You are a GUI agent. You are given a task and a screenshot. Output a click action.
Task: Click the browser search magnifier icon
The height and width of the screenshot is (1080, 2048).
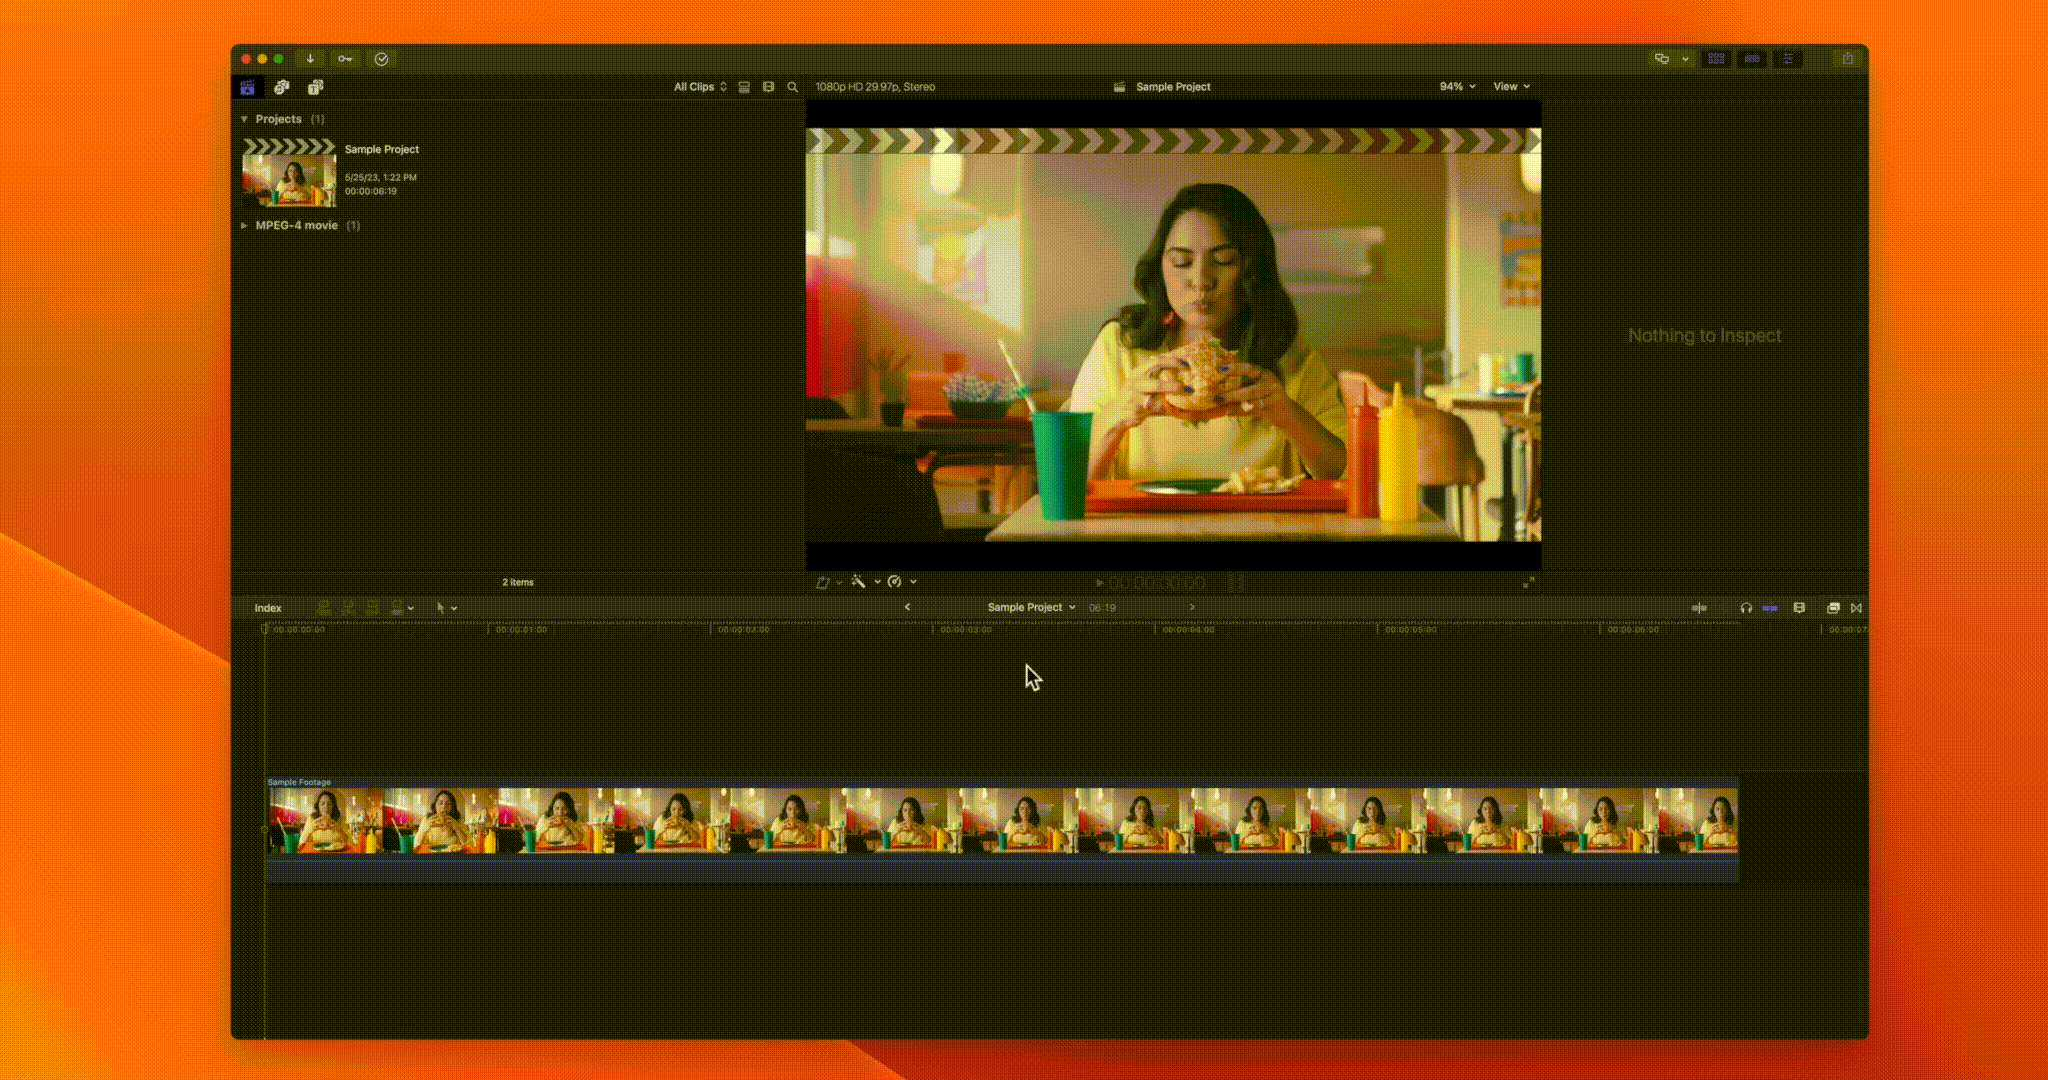pyautogui.click(x=793, y=87)
